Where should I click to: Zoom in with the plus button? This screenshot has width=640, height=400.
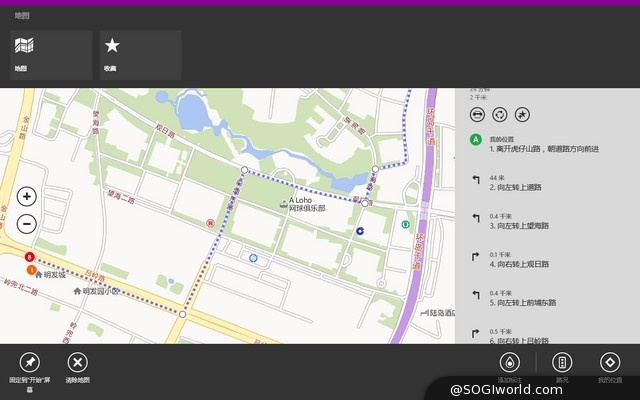(27, 197)
